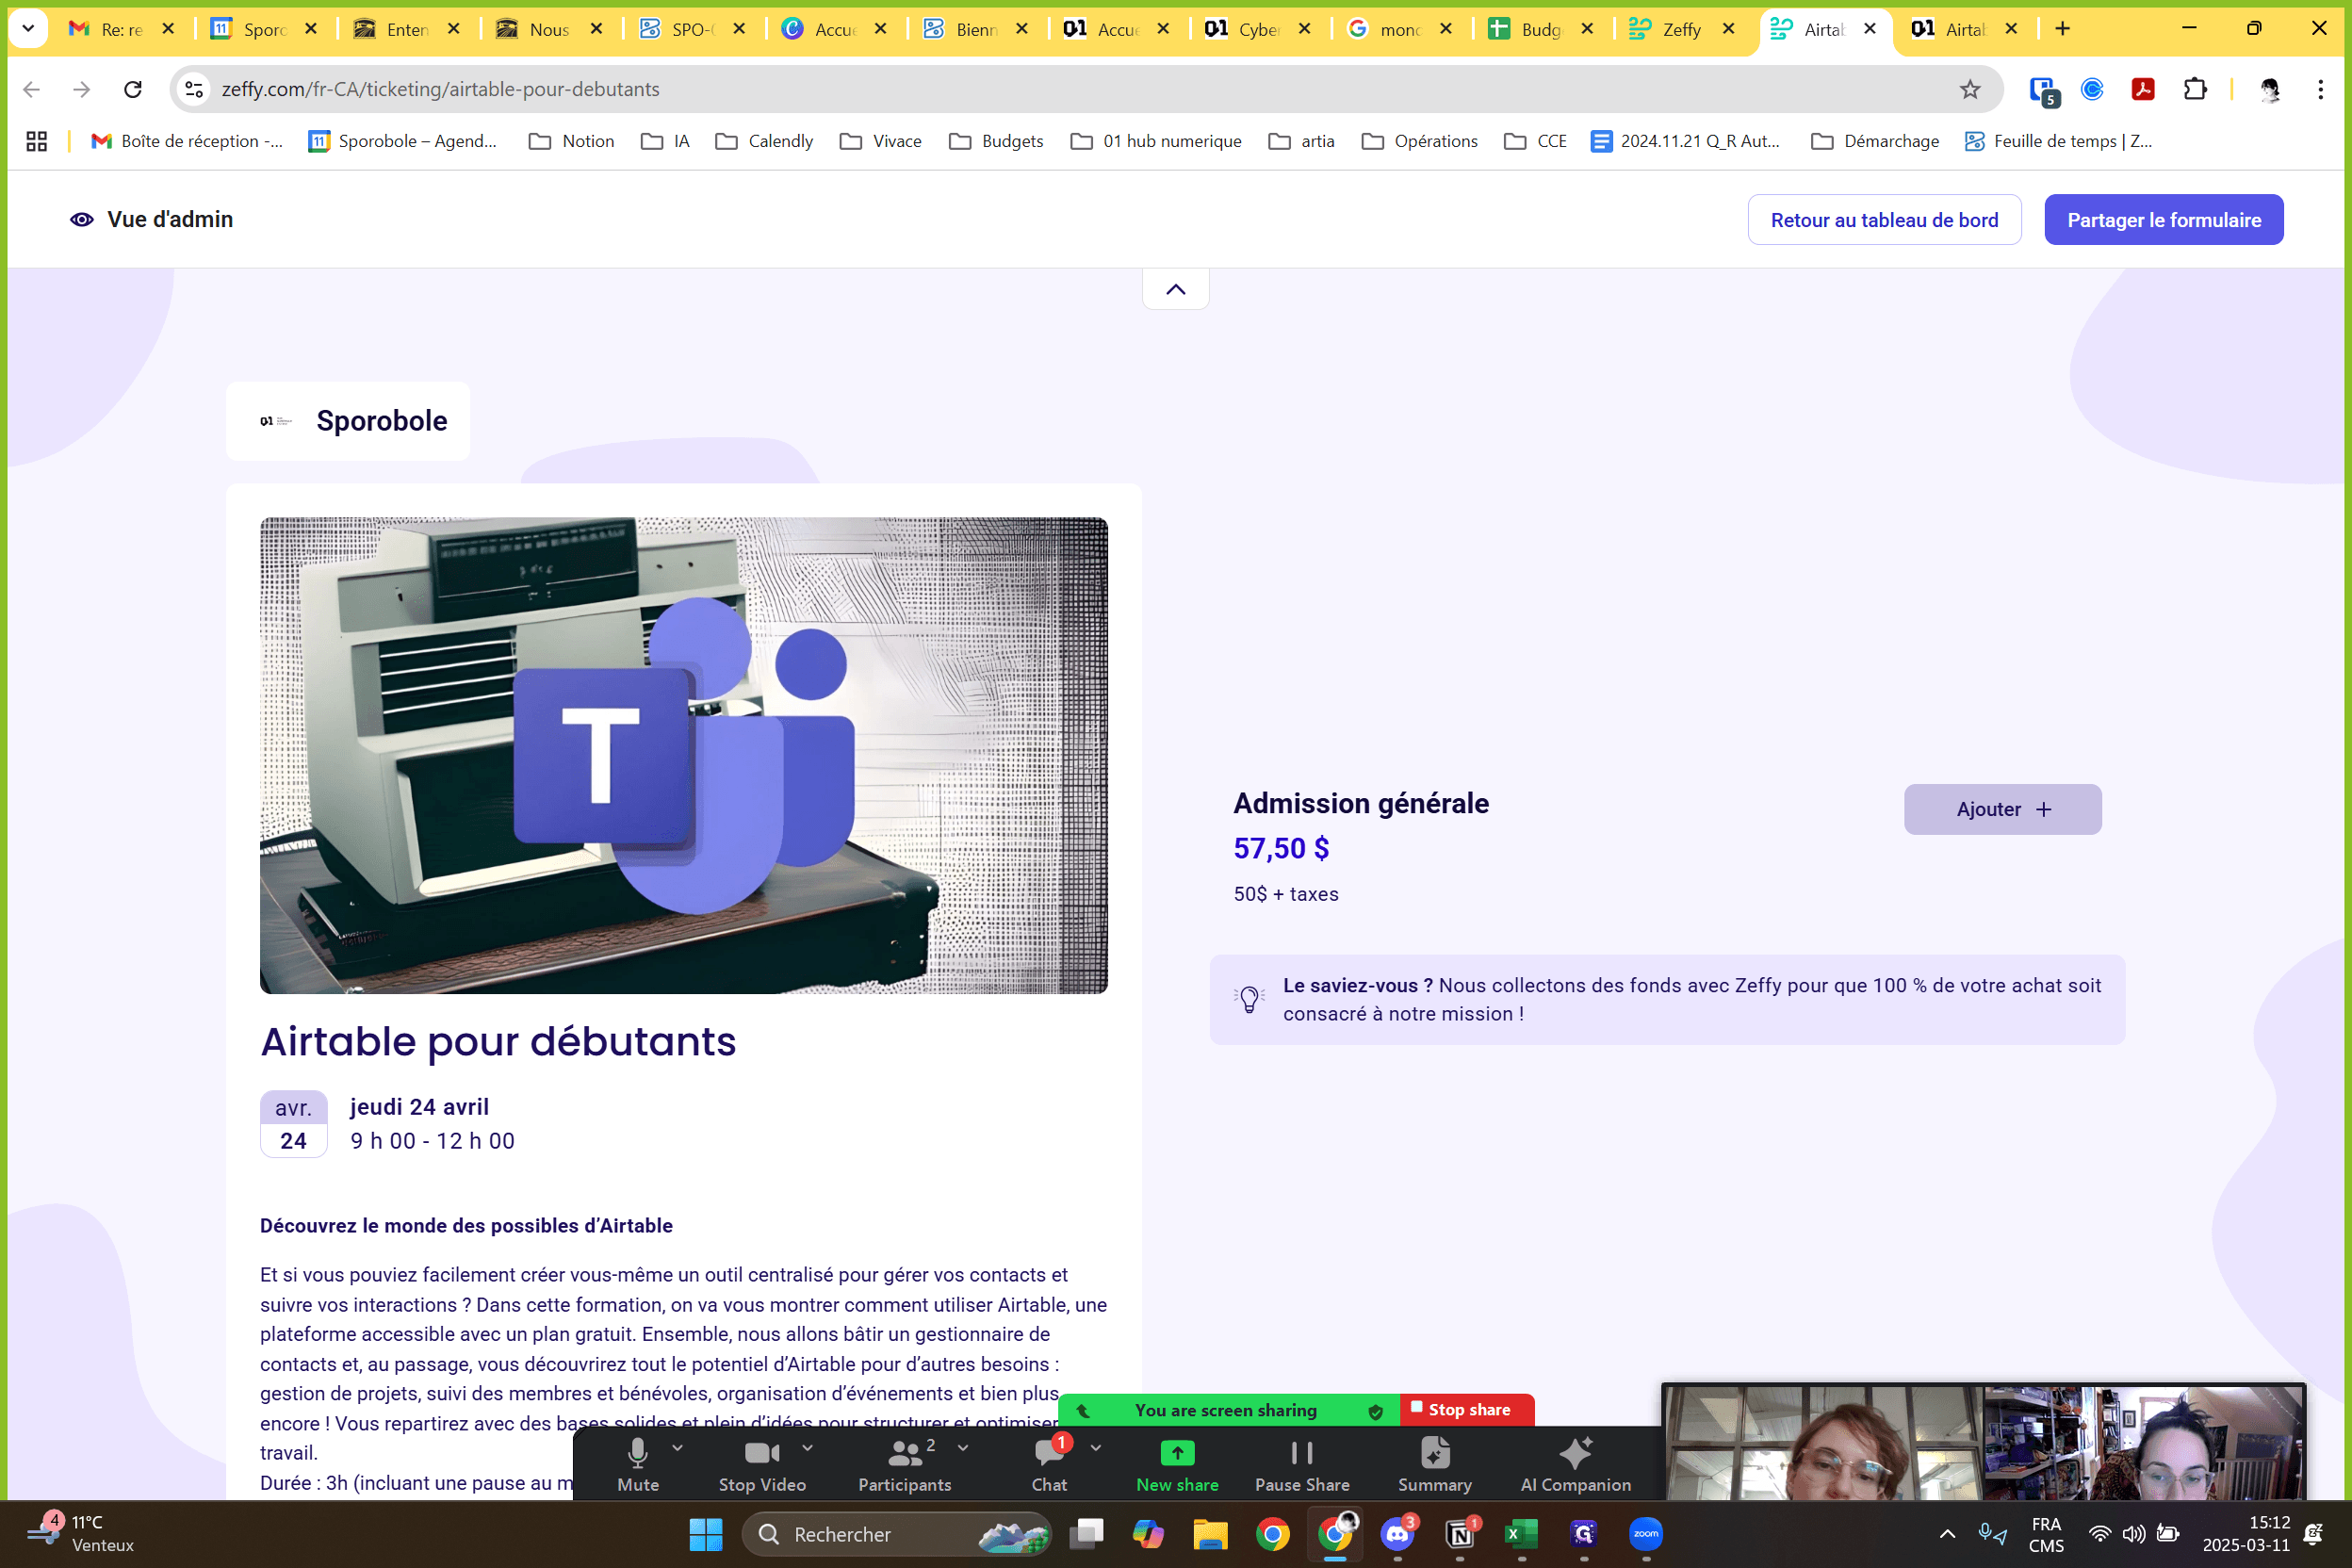Image resolution: width=2352 pixels, height=1568 pixels.
Task: Click Stop share in Zoom
Action: point(1467,1409)
